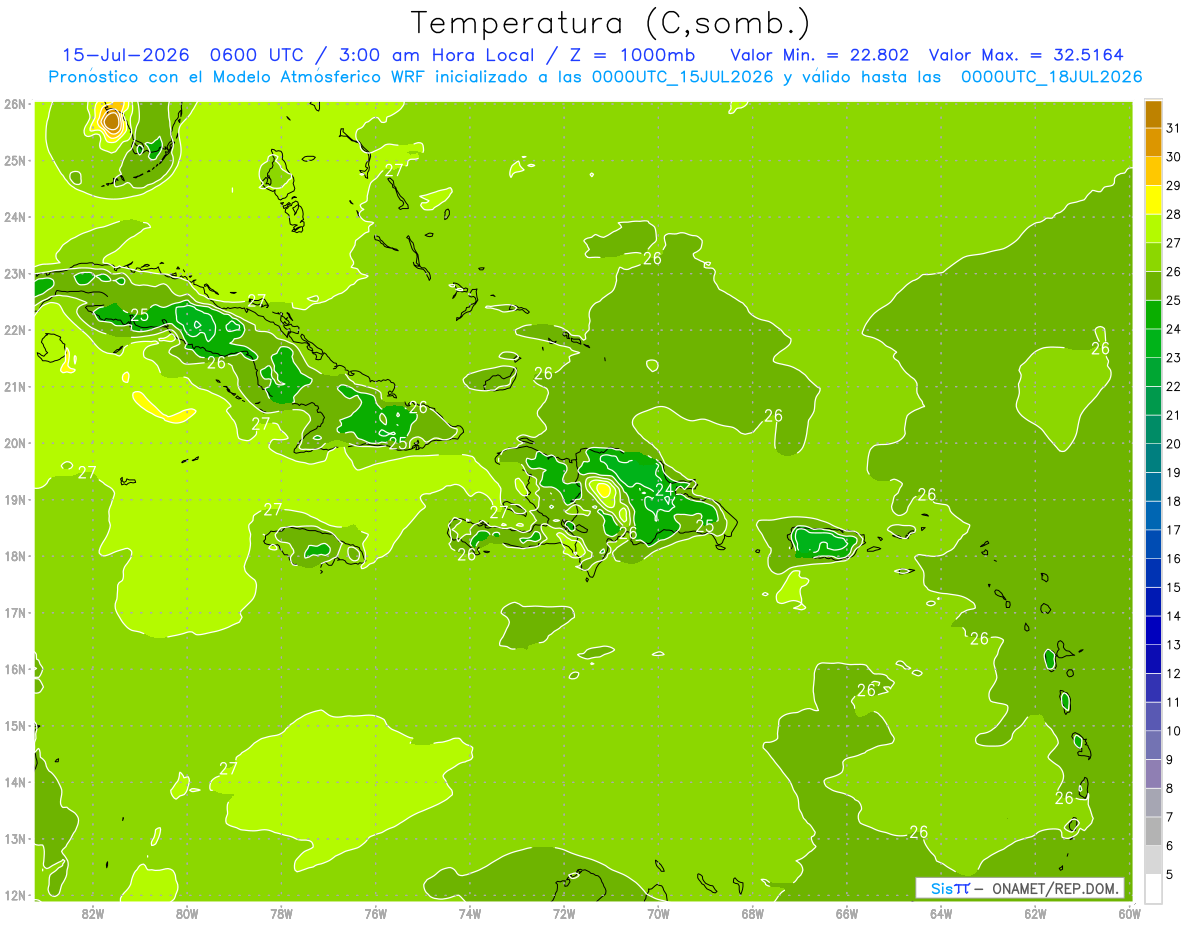Pick the teal legend swatch between 18 and 19
This screenshot has height=927, width=1200.
click(x=1153, y=487)
